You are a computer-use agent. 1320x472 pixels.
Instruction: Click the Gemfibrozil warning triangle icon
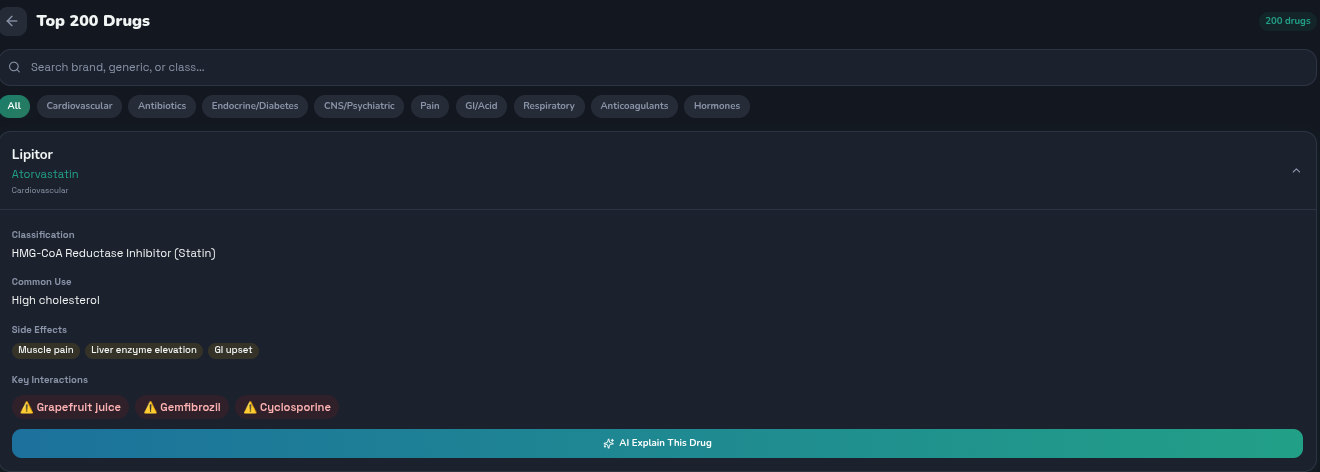(x=150, y=408)
